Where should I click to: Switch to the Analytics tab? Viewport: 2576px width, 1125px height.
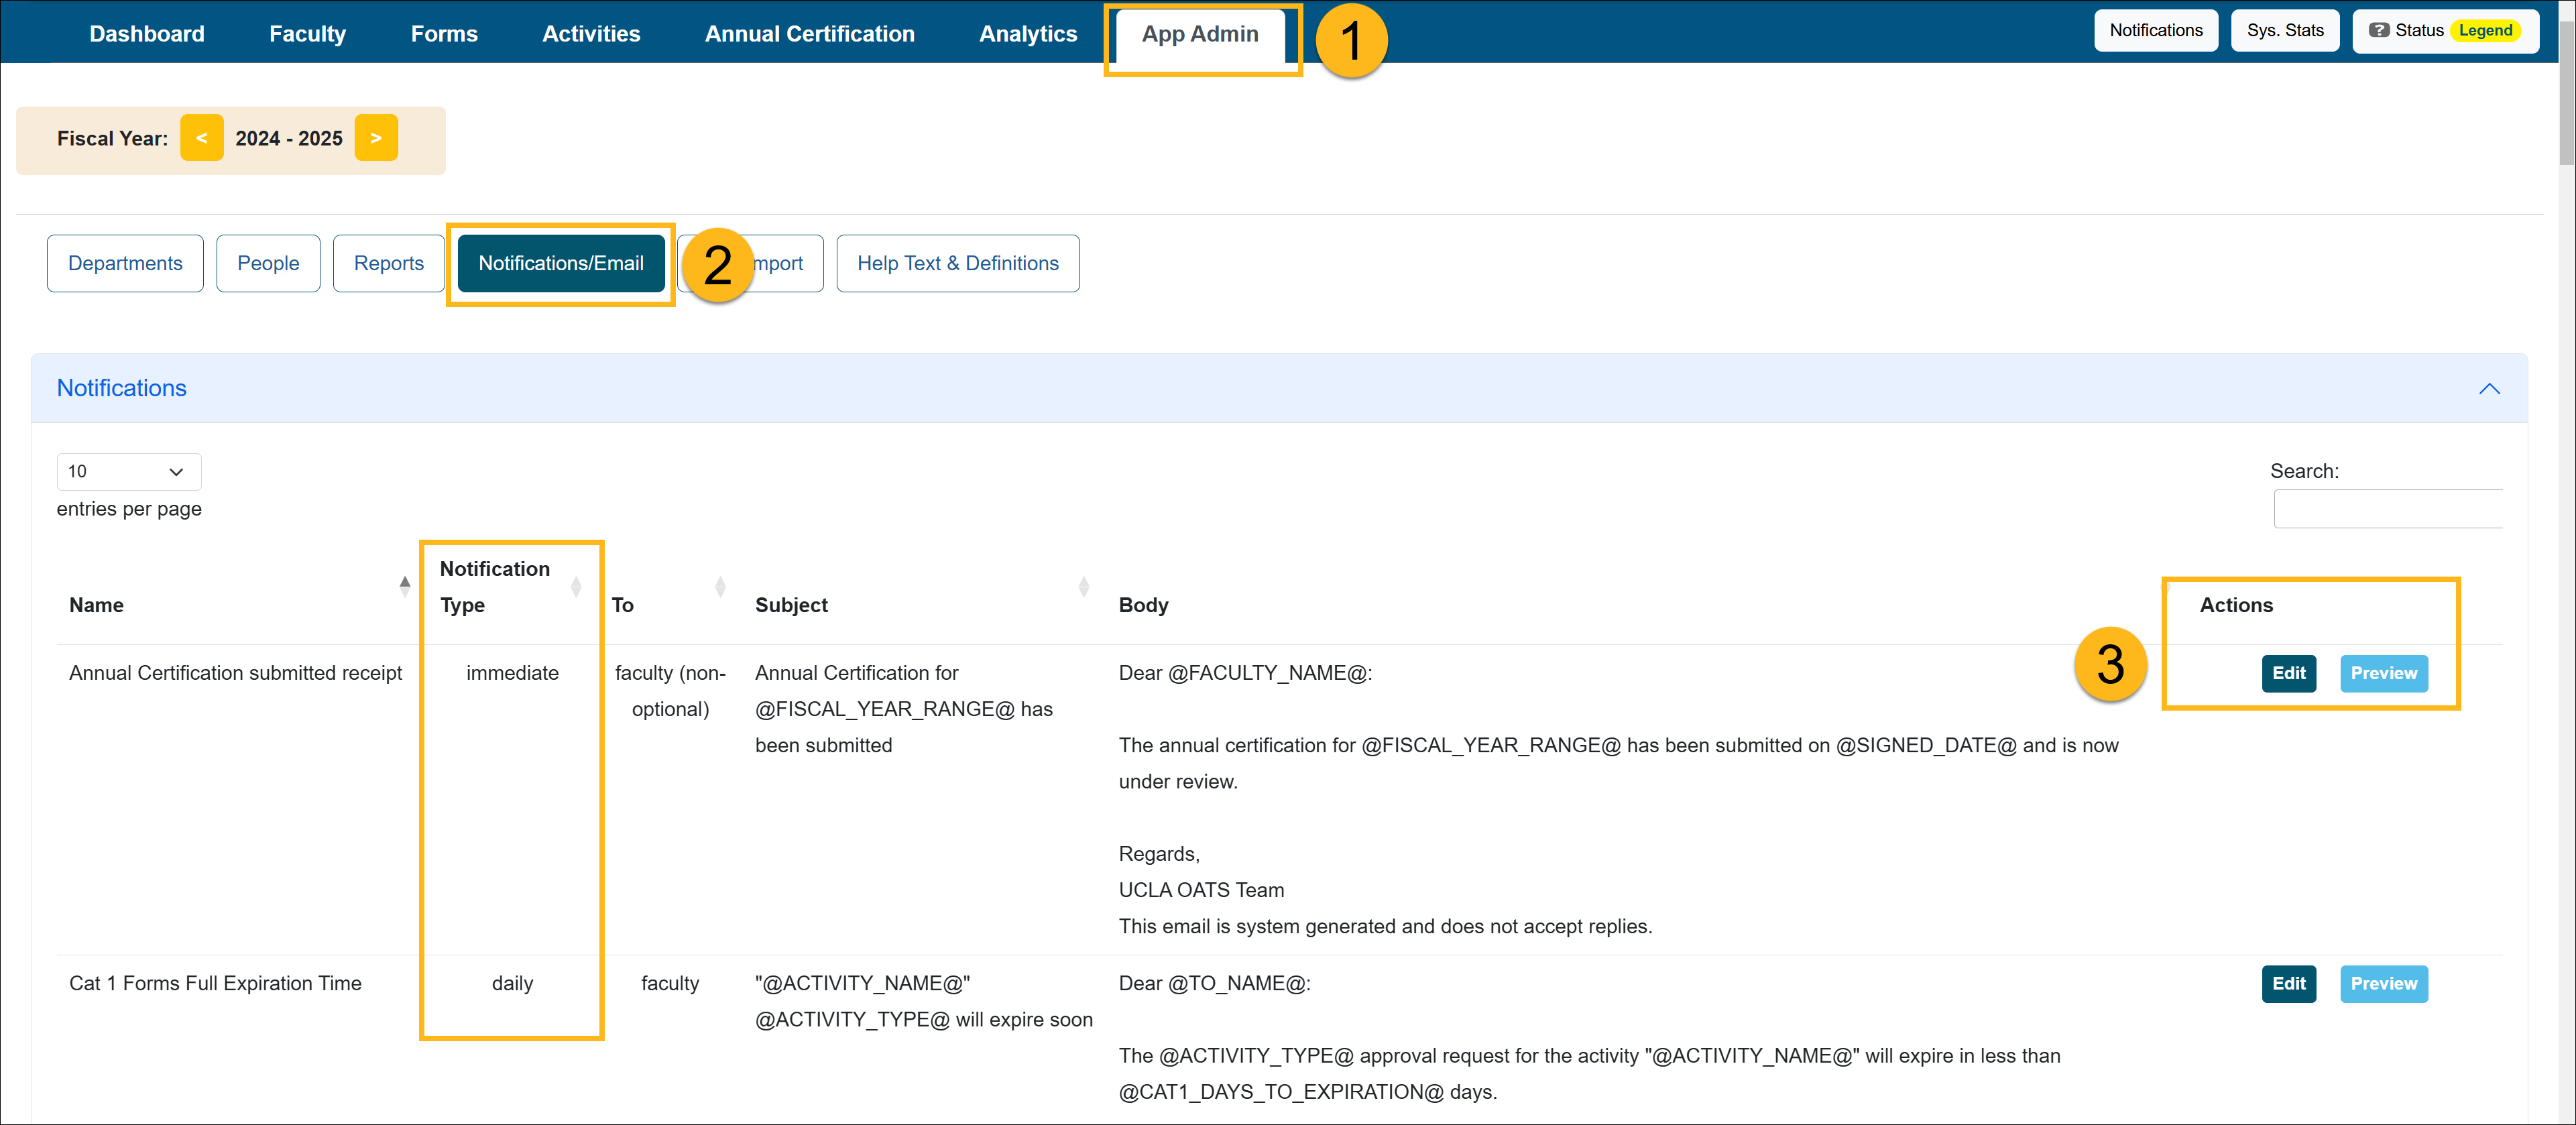(1028, 34)
